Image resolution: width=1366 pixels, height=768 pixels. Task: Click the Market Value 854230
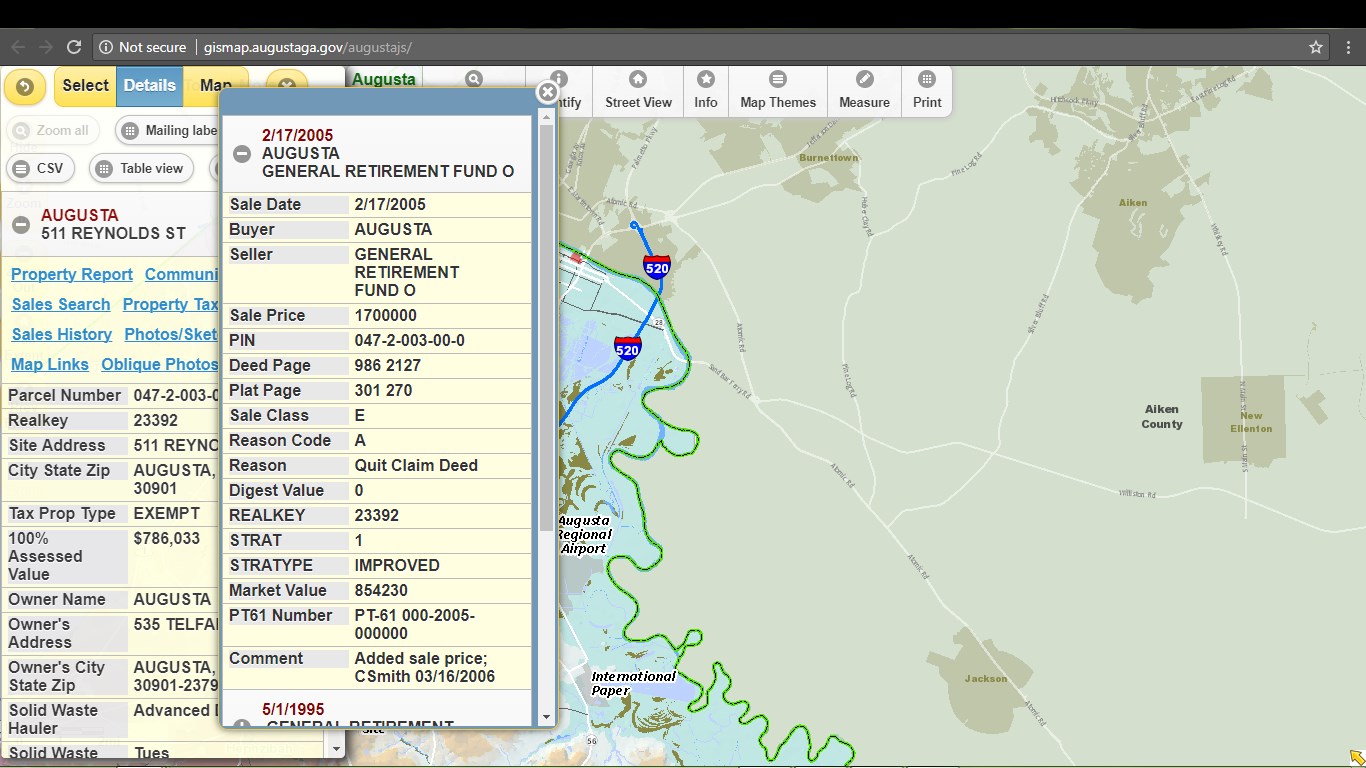[381, 590]
